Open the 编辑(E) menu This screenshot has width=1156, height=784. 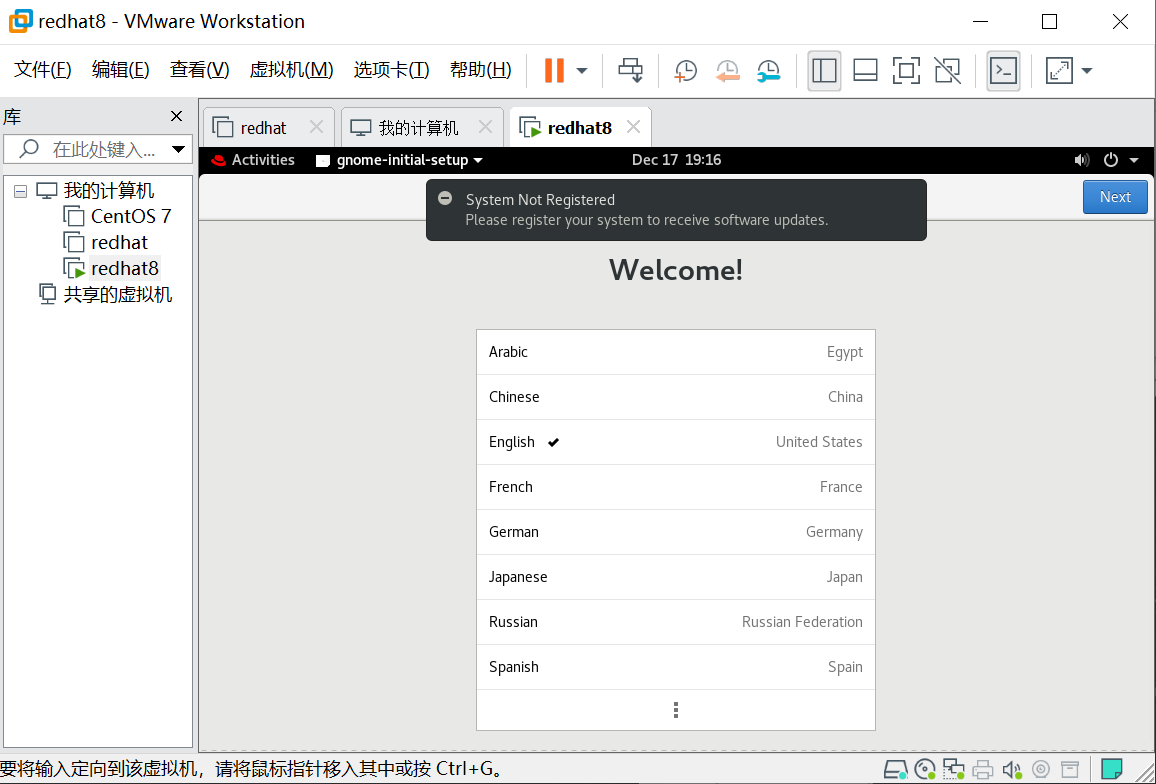[x=120, y=70]
